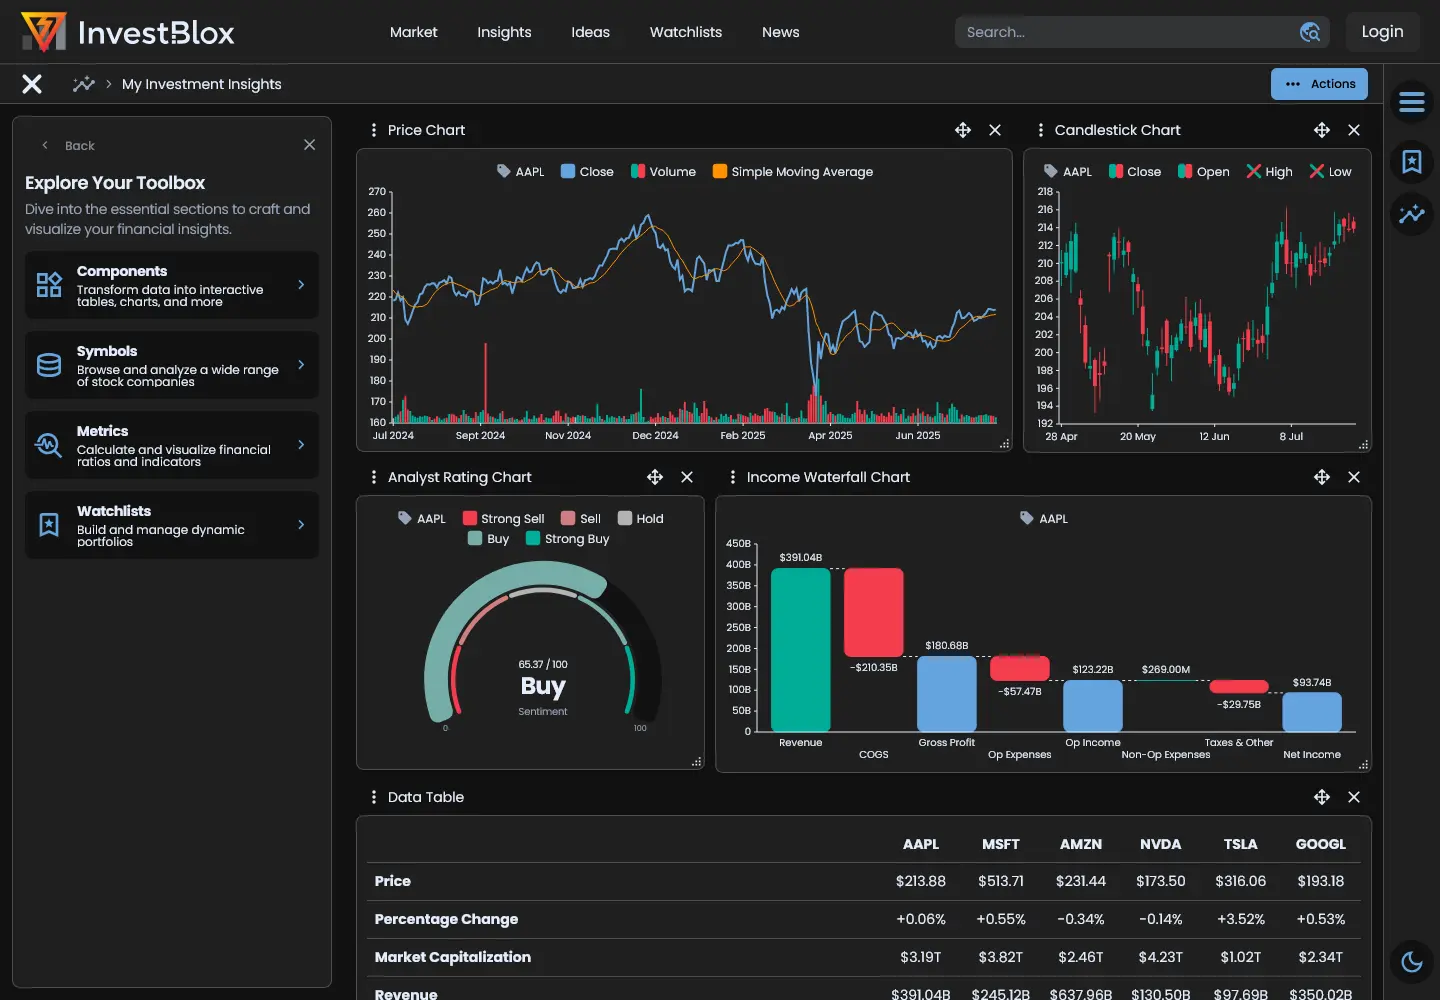Toggle Sell swatch in rating legend
Viewport: 1440px width, 1000px height.
pos(568,518)
